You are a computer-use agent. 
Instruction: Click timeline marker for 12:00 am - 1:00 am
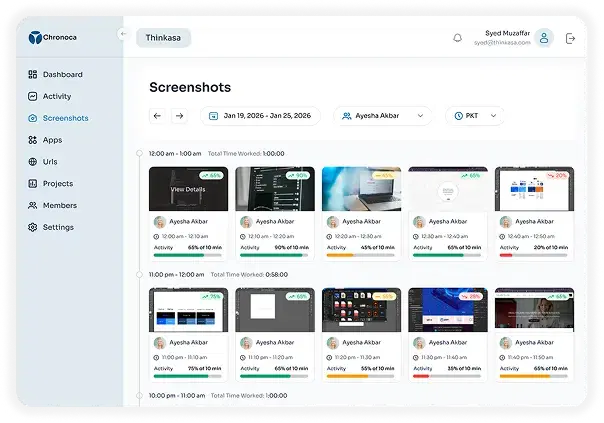139,153
